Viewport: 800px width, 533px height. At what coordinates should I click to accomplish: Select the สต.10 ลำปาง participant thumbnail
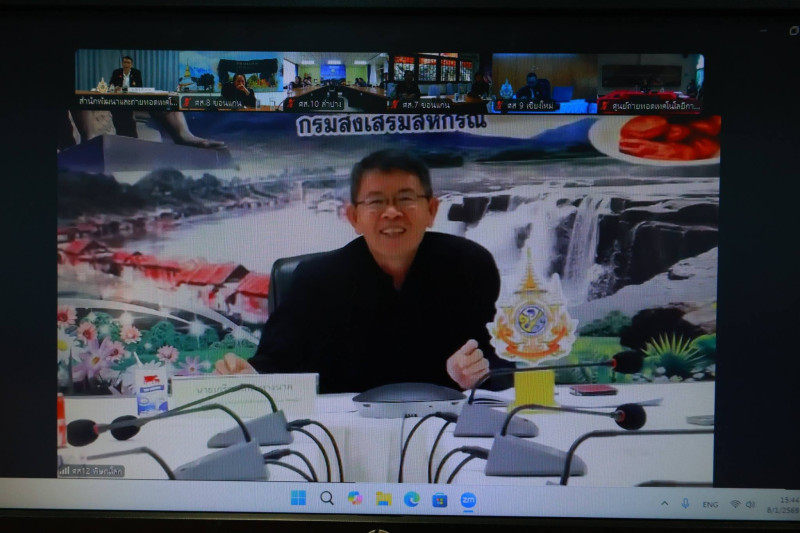point(335,80)
